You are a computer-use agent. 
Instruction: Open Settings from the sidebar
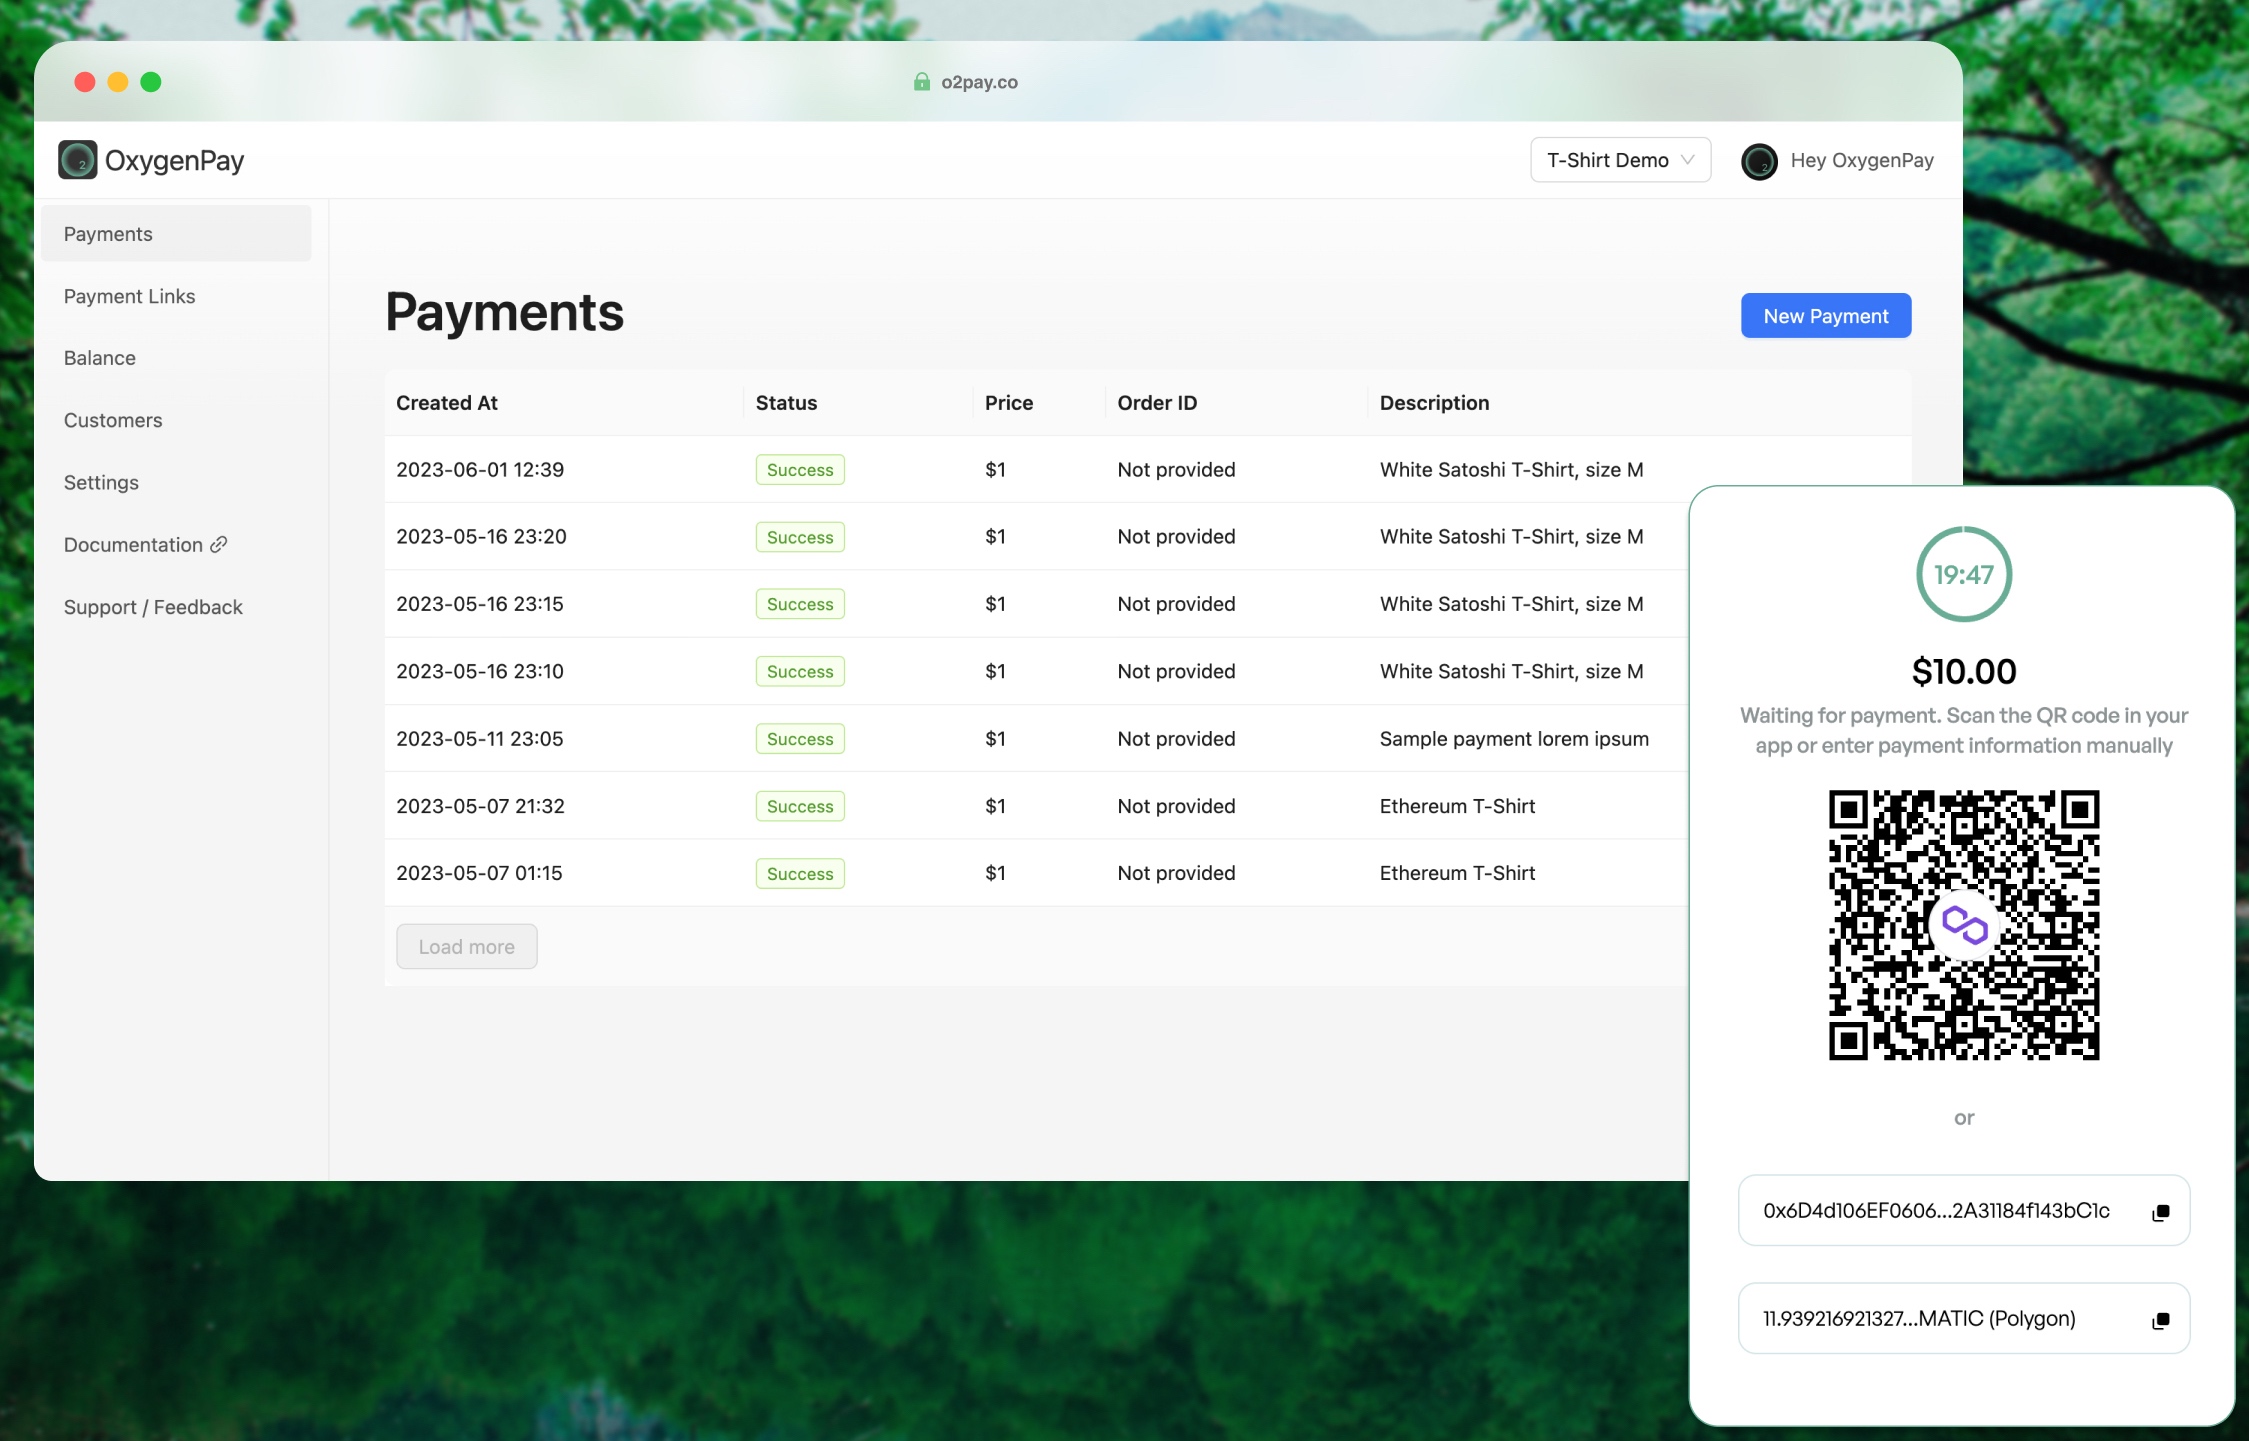(x=101, y=482)
